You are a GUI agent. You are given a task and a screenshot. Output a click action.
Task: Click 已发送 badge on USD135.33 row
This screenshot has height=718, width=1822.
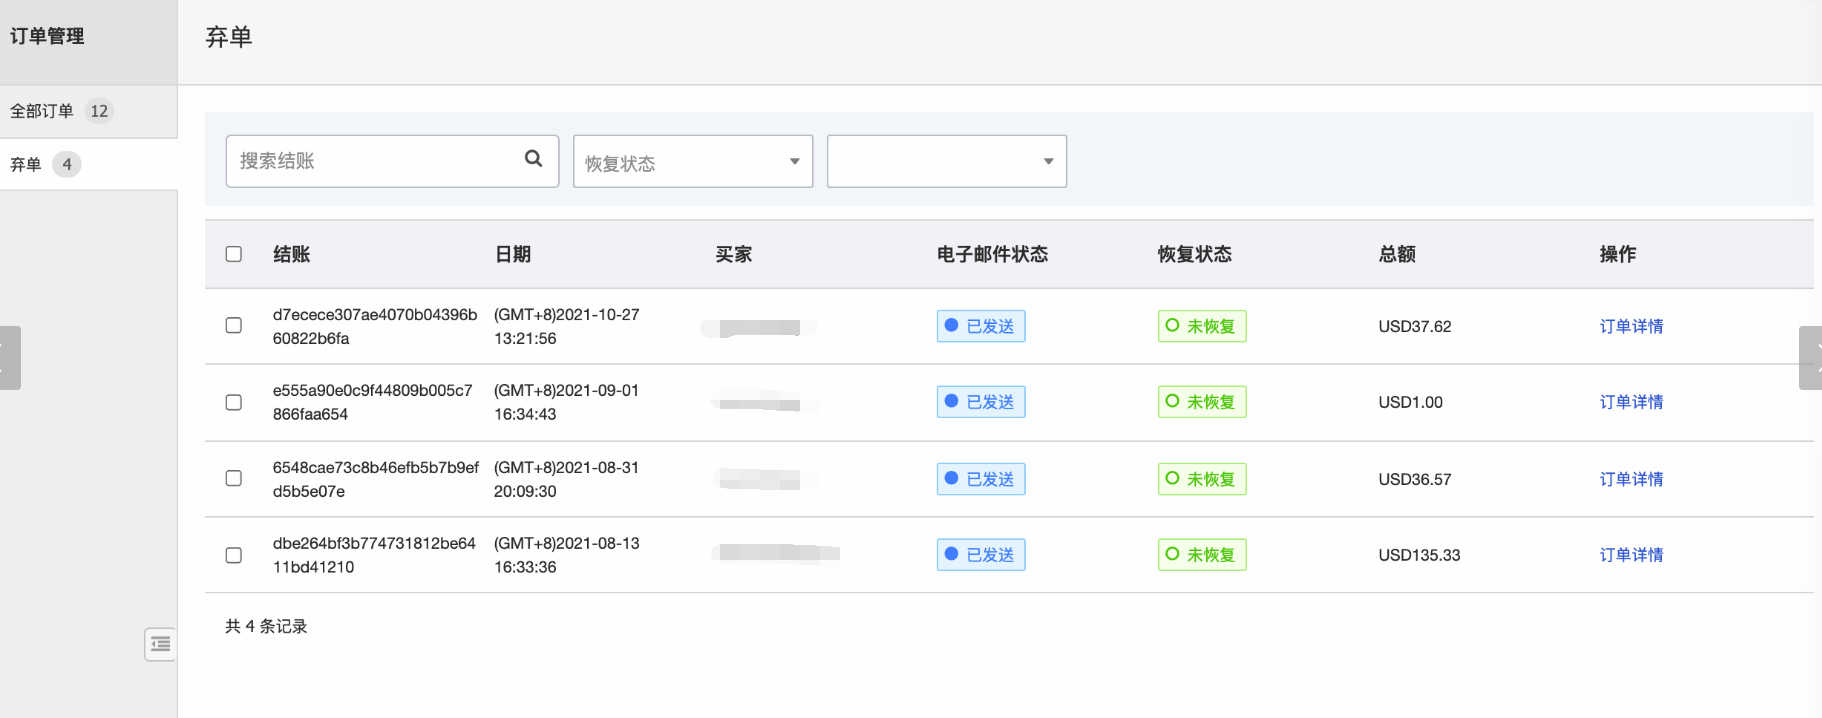(x=980, y=555)
